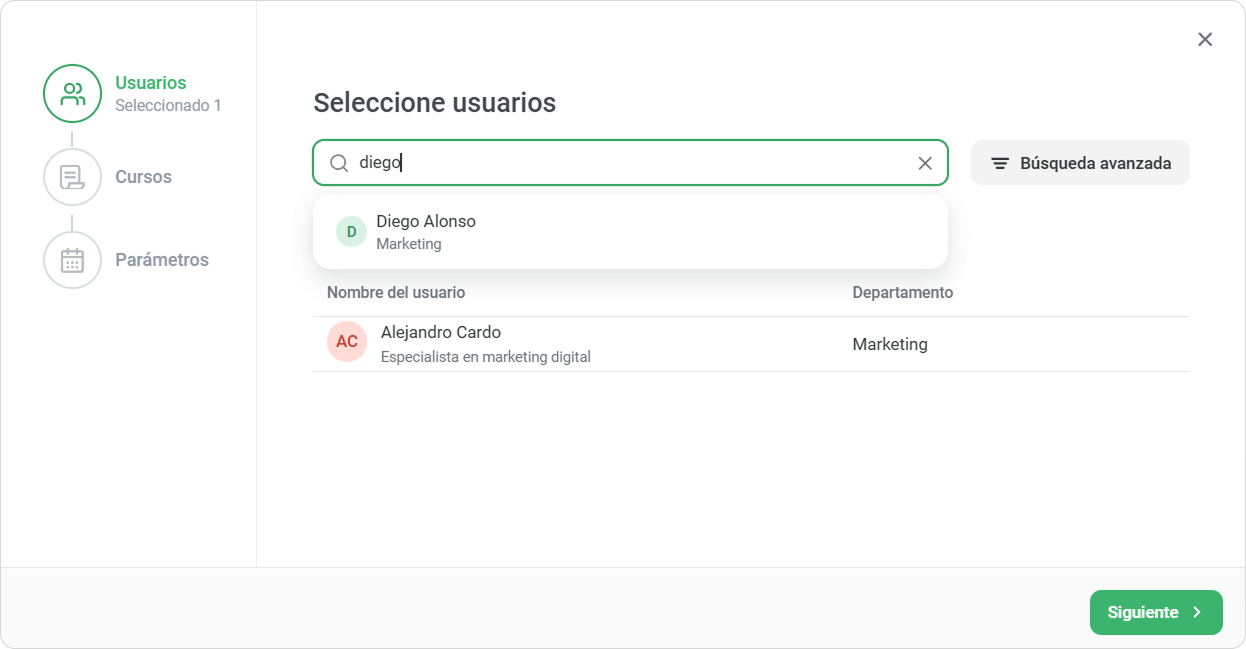Open the Usuarios step circle icon
The width and height of the screenshot is (1246, 649).
[x=72, y=93]
